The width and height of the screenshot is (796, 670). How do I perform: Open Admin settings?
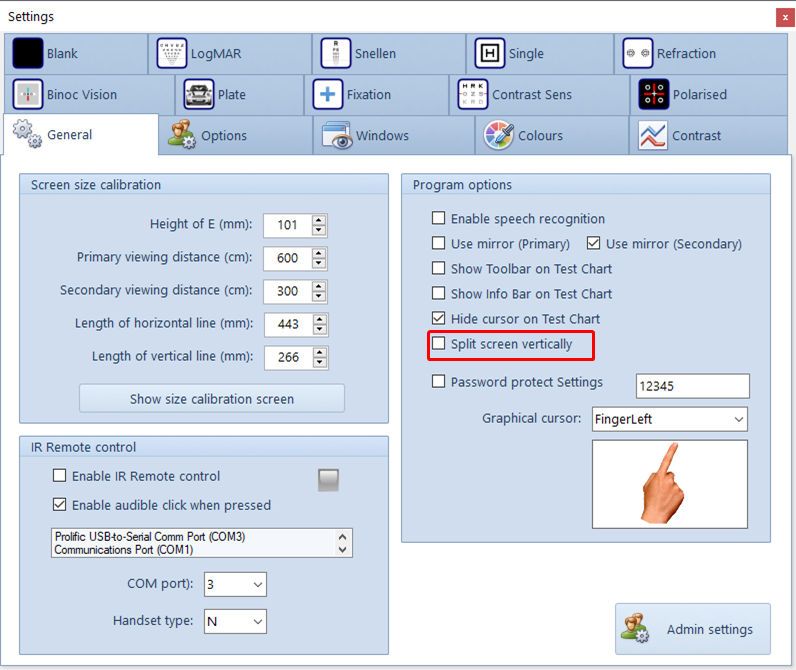693,629
